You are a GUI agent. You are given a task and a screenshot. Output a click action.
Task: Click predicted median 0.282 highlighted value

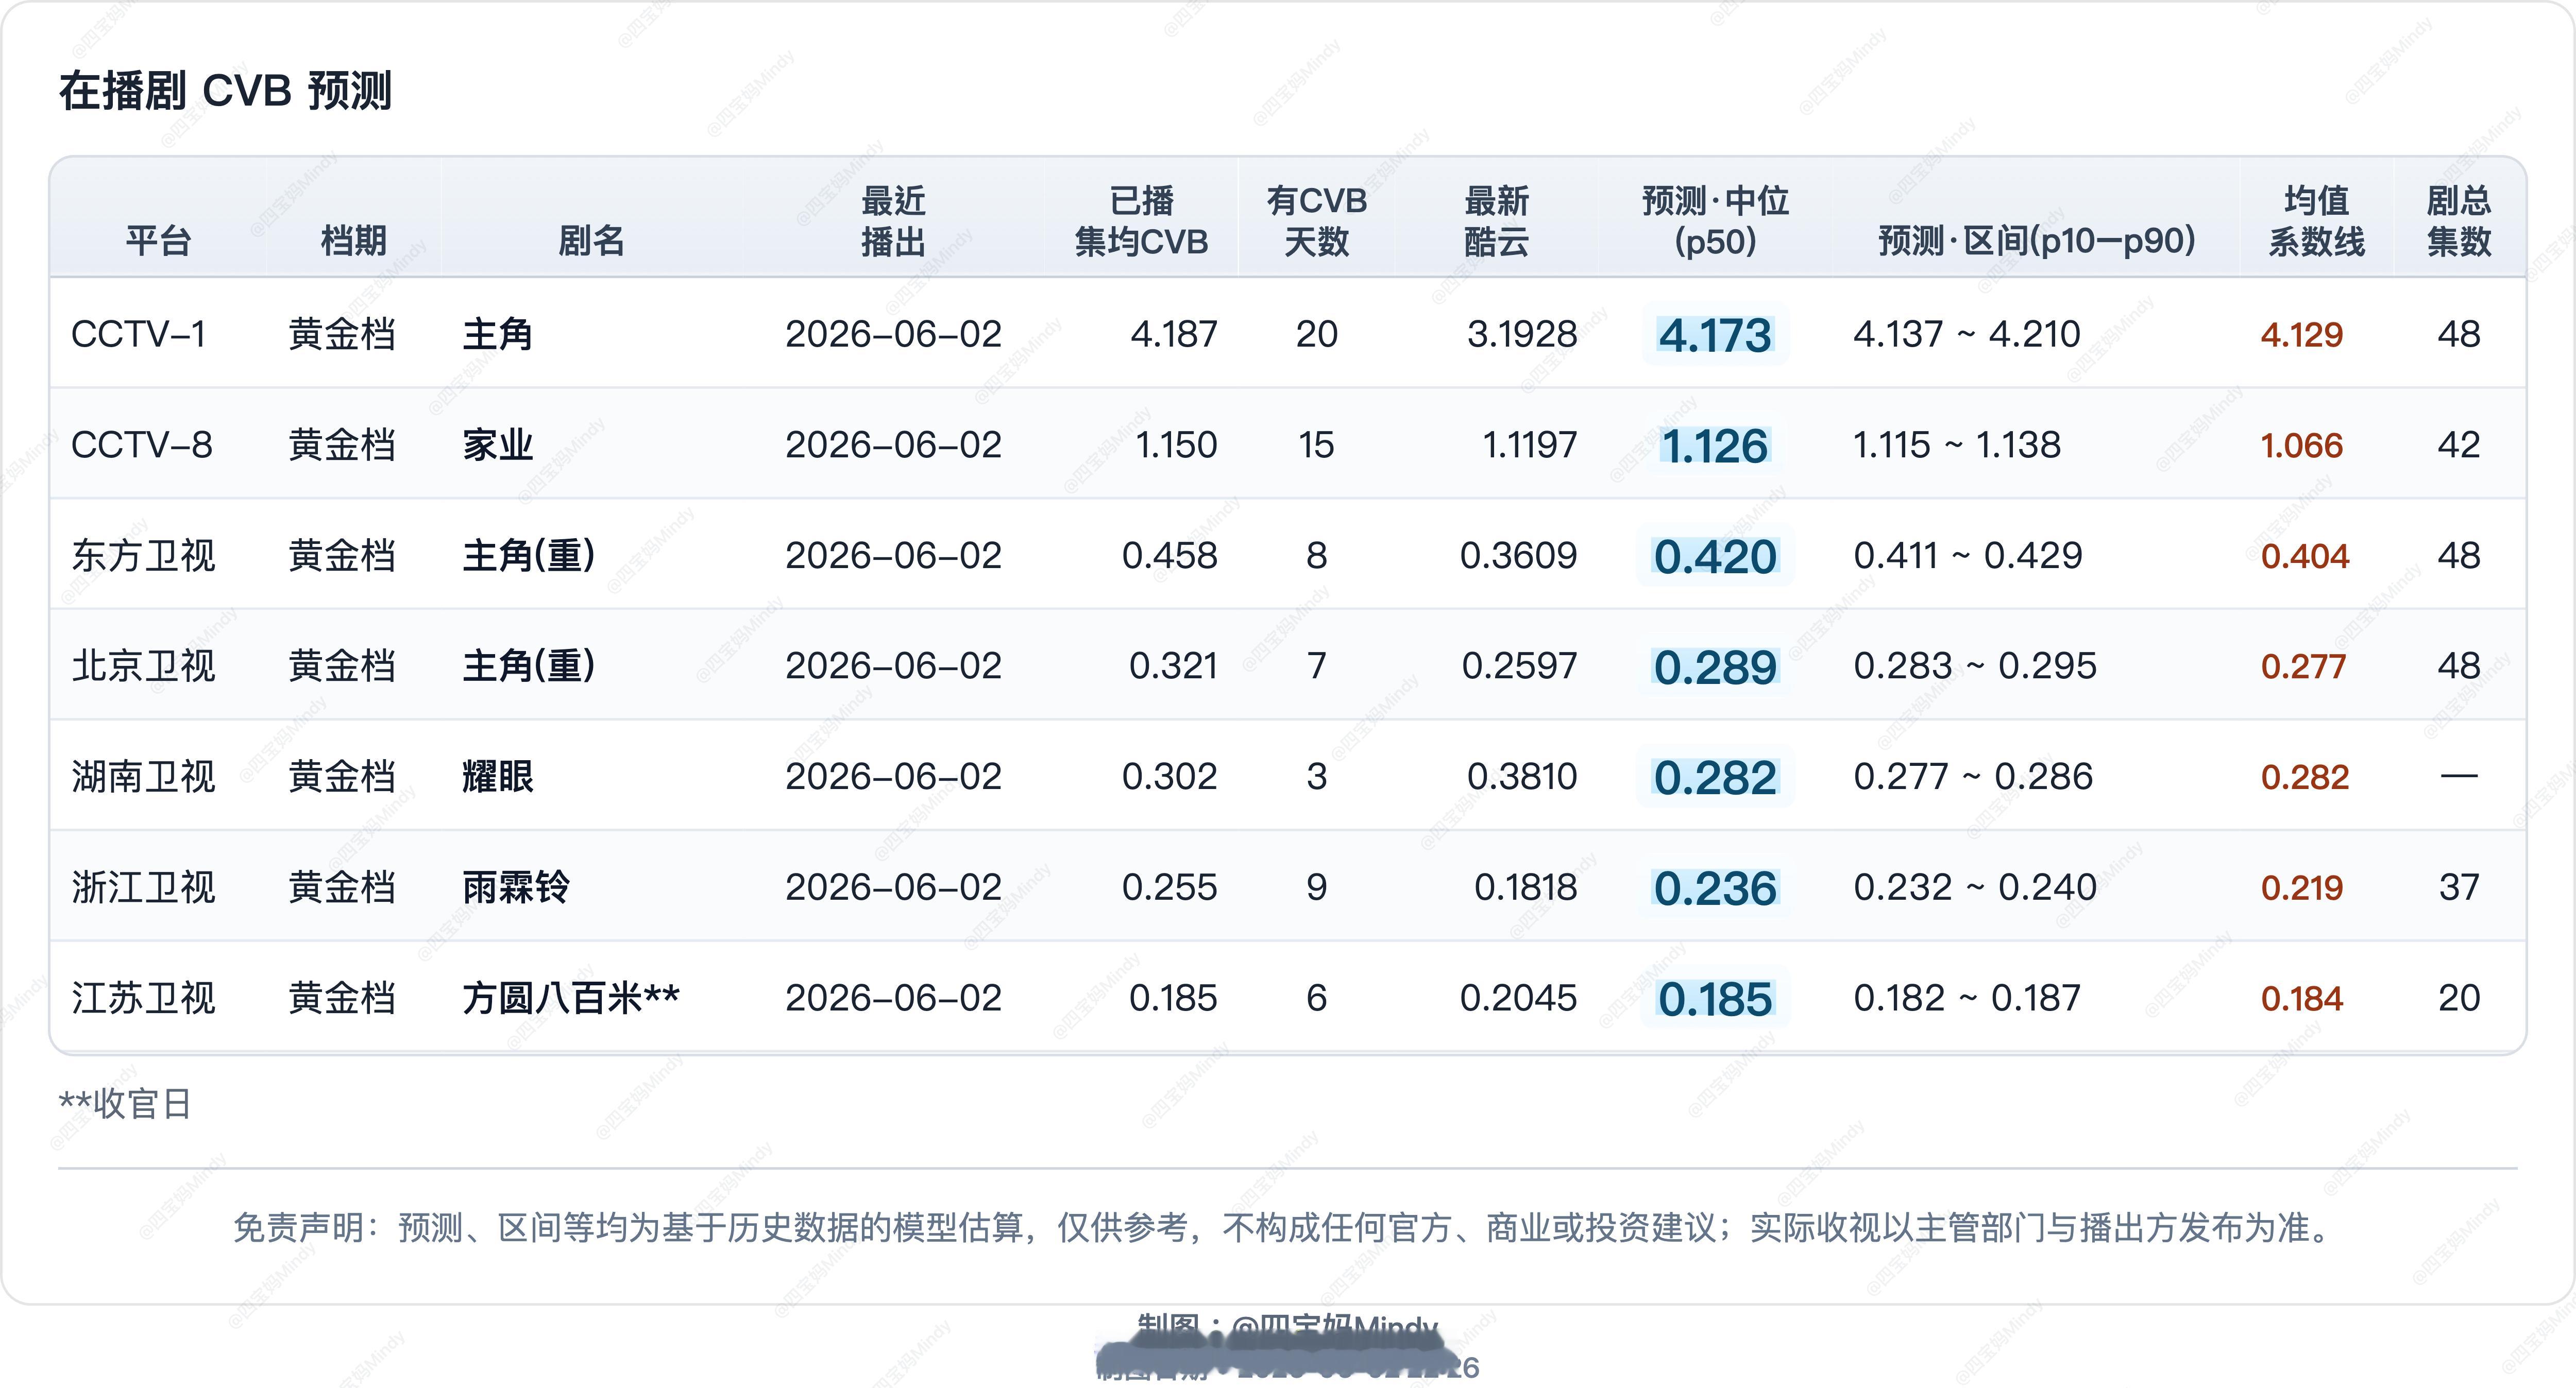pos(1715,779)
